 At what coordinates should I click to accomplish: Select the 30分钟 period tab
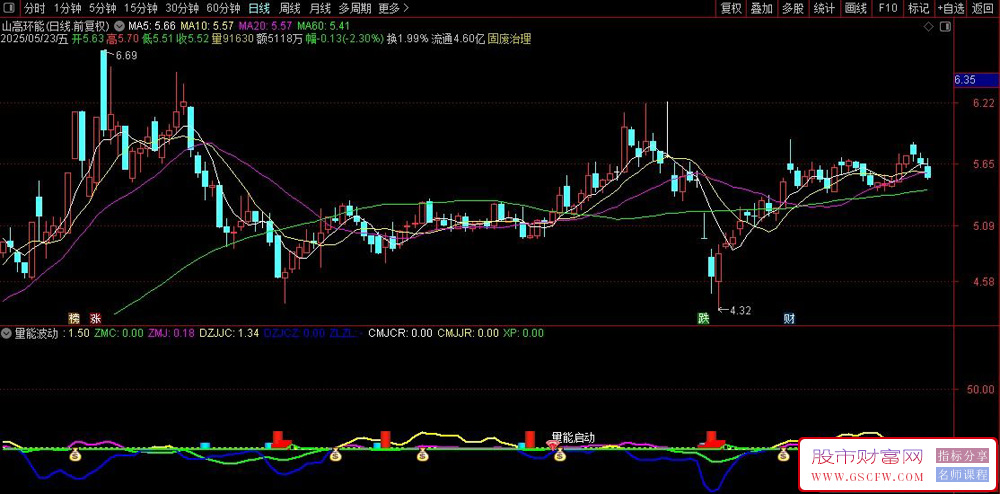[182, 8]
